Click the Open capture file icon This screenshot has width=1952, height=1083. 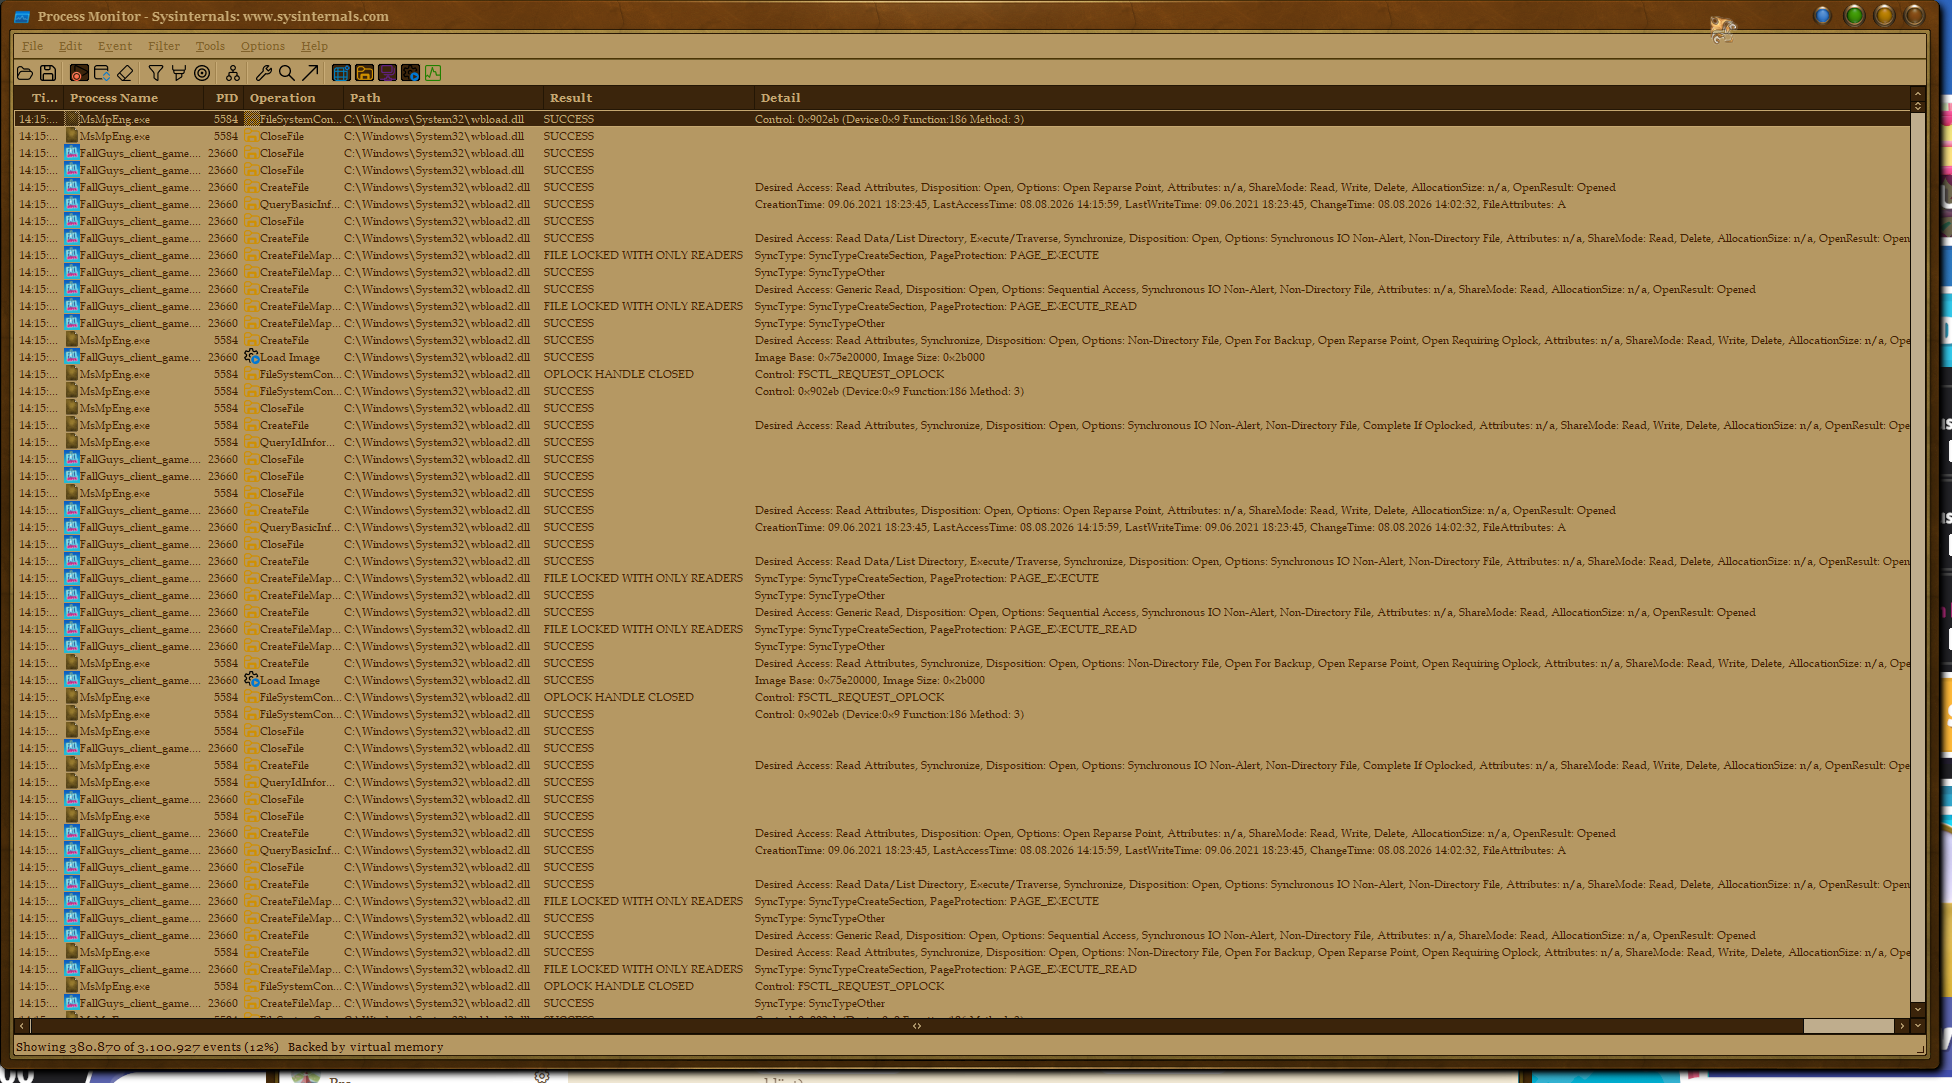tap(25, 73)
